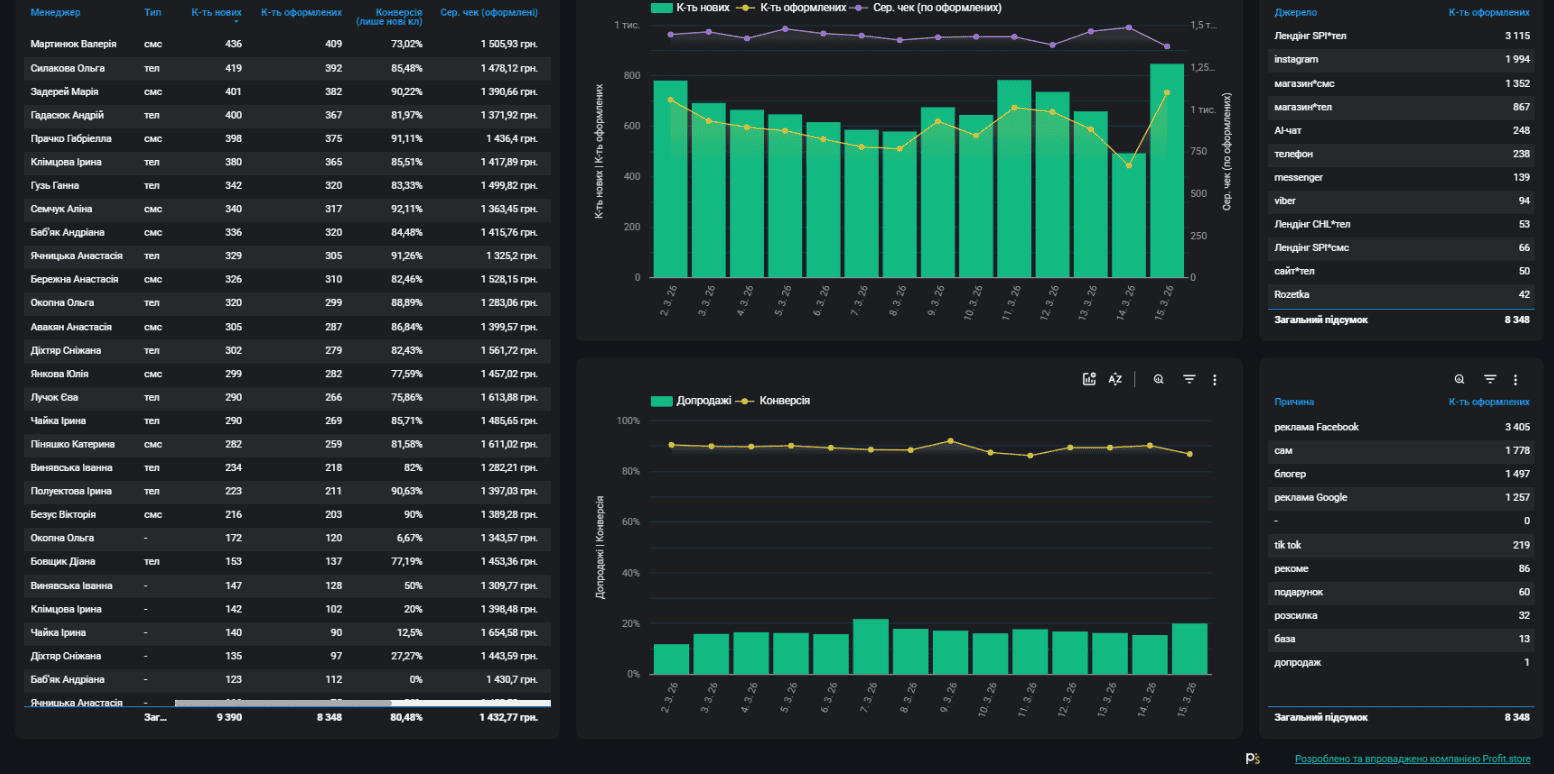This screenshot has height=774, width=1554.
Task: Click the A-Z sort icon on Допродажі chart
Action: pos(1115,379)
